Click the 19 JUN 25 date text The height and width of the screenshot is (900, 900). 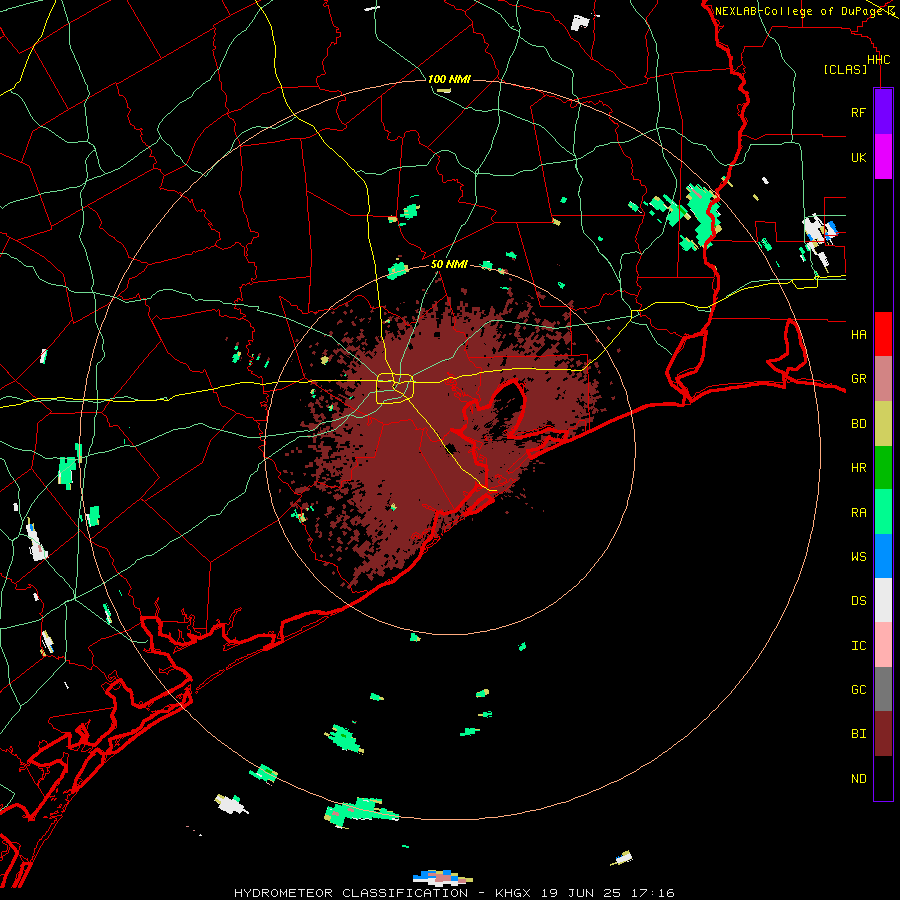coord(581,893)
